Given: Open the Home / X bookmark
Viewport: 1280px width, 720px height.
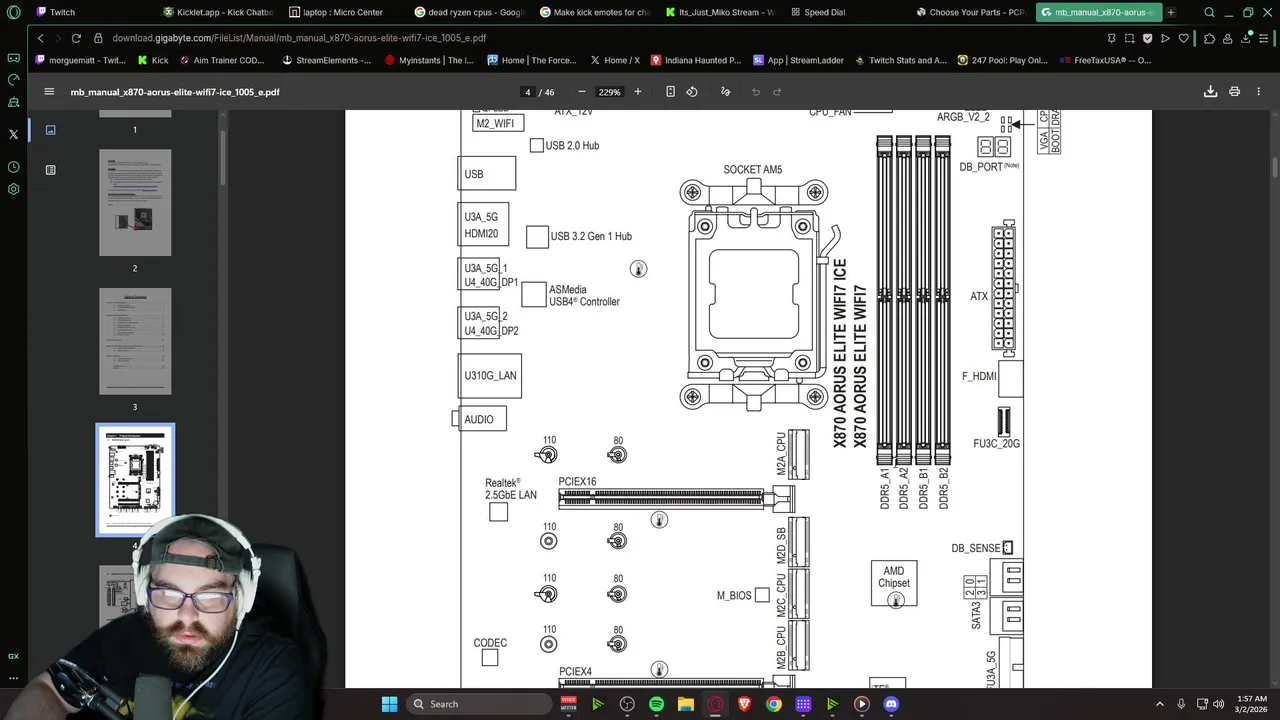Looking at the screenshot, I should (x=615, y=60).
